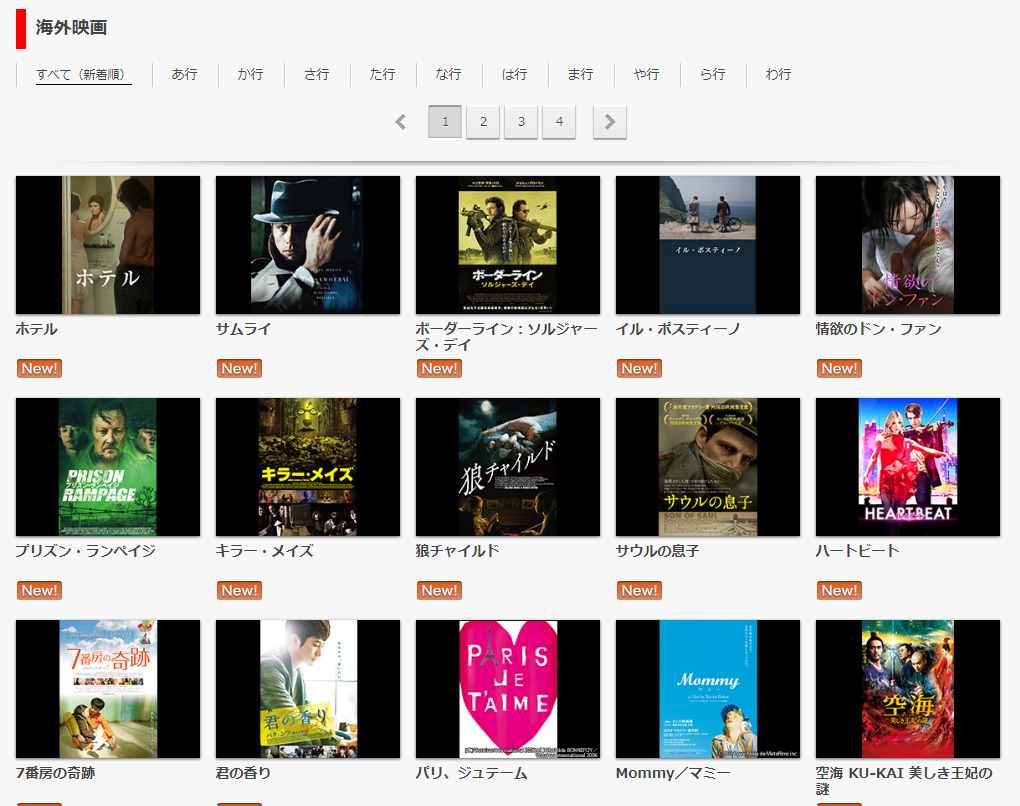Open the Heartbeat poster thumbnail
The height and width of the screenshot is (806, 1020).
tap(908, 467)
